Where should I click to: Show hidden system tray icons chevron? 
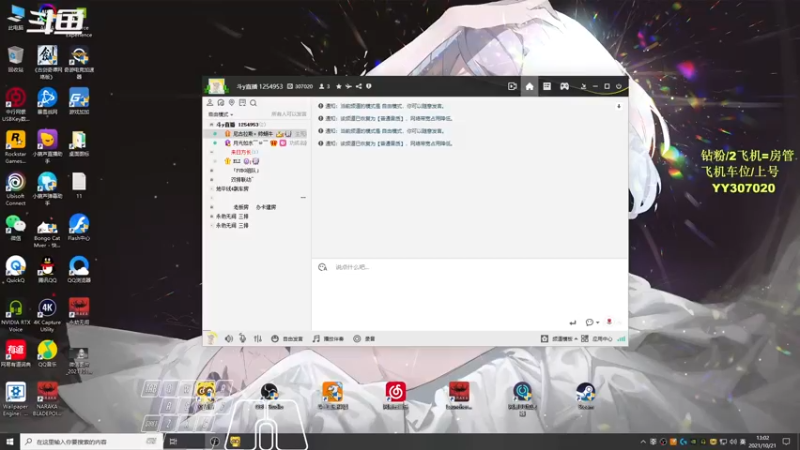643,442
